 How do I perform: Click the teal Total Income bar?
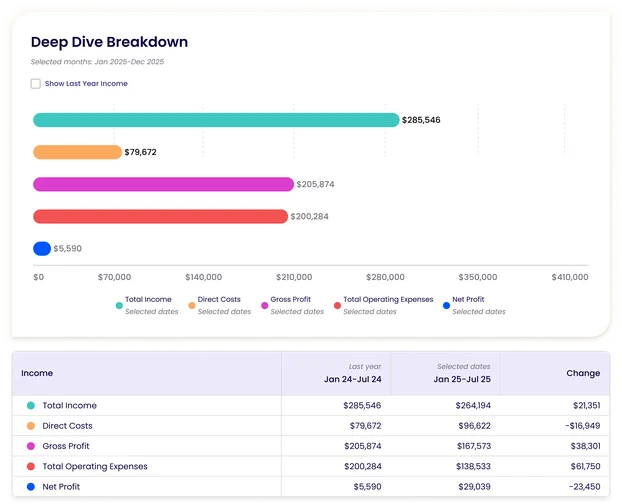(216, 120)
